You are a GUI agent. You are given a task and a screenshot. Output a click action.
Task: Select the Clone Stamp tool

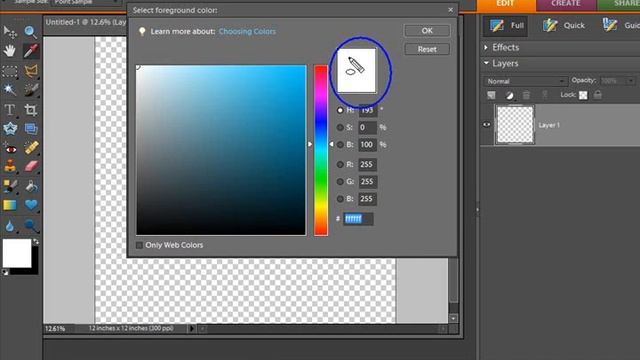(x=10, y=166)
